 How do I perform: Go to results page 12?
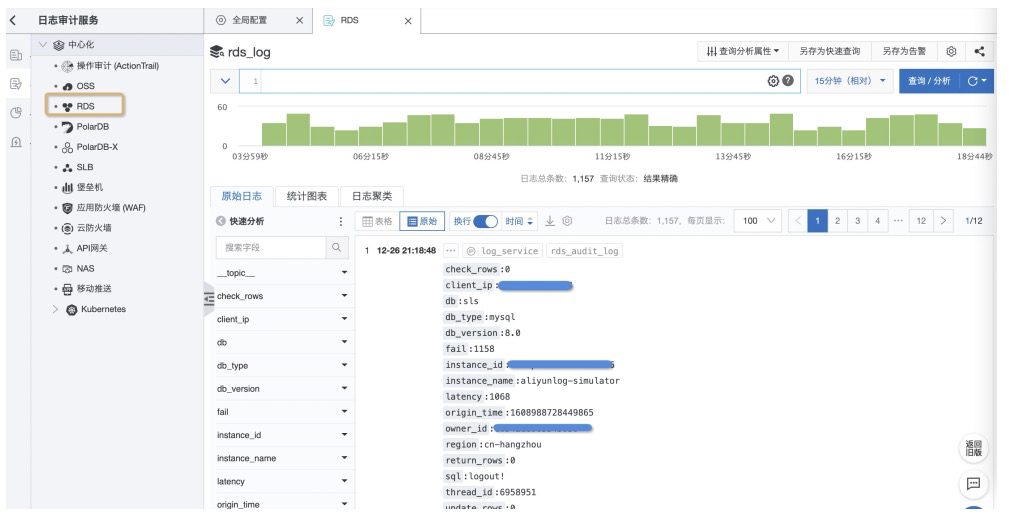[920, 221]
